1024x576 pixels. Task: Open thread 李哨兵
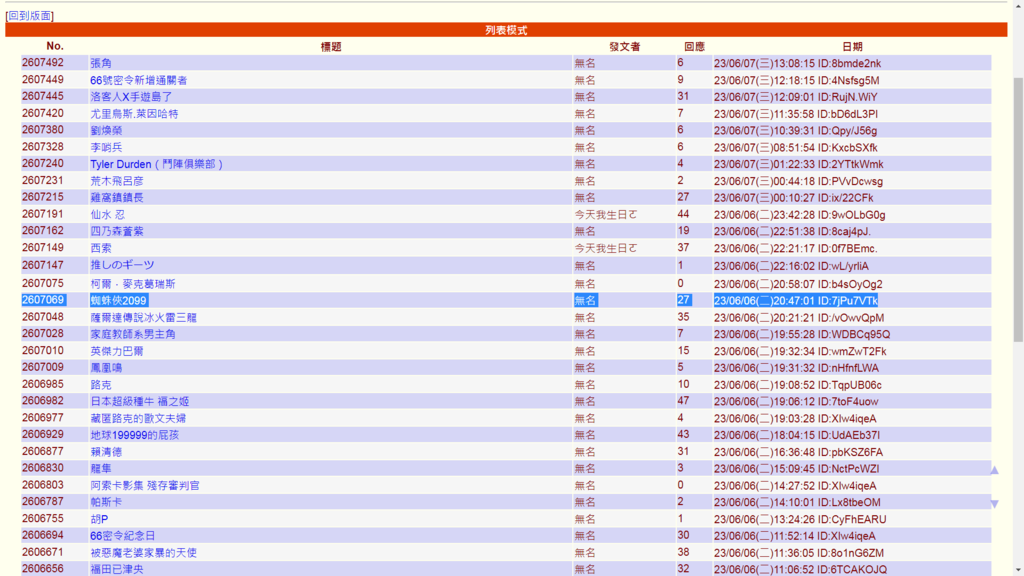tap(106, 148)
